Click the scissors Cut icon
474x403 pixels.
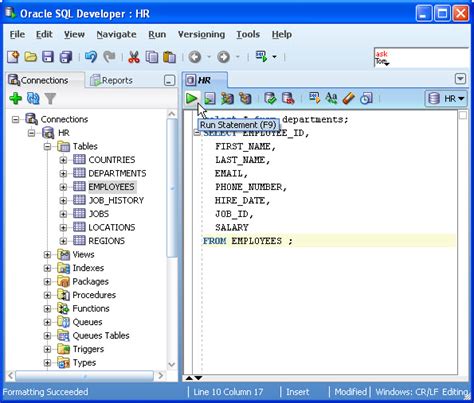click(134, 57)
